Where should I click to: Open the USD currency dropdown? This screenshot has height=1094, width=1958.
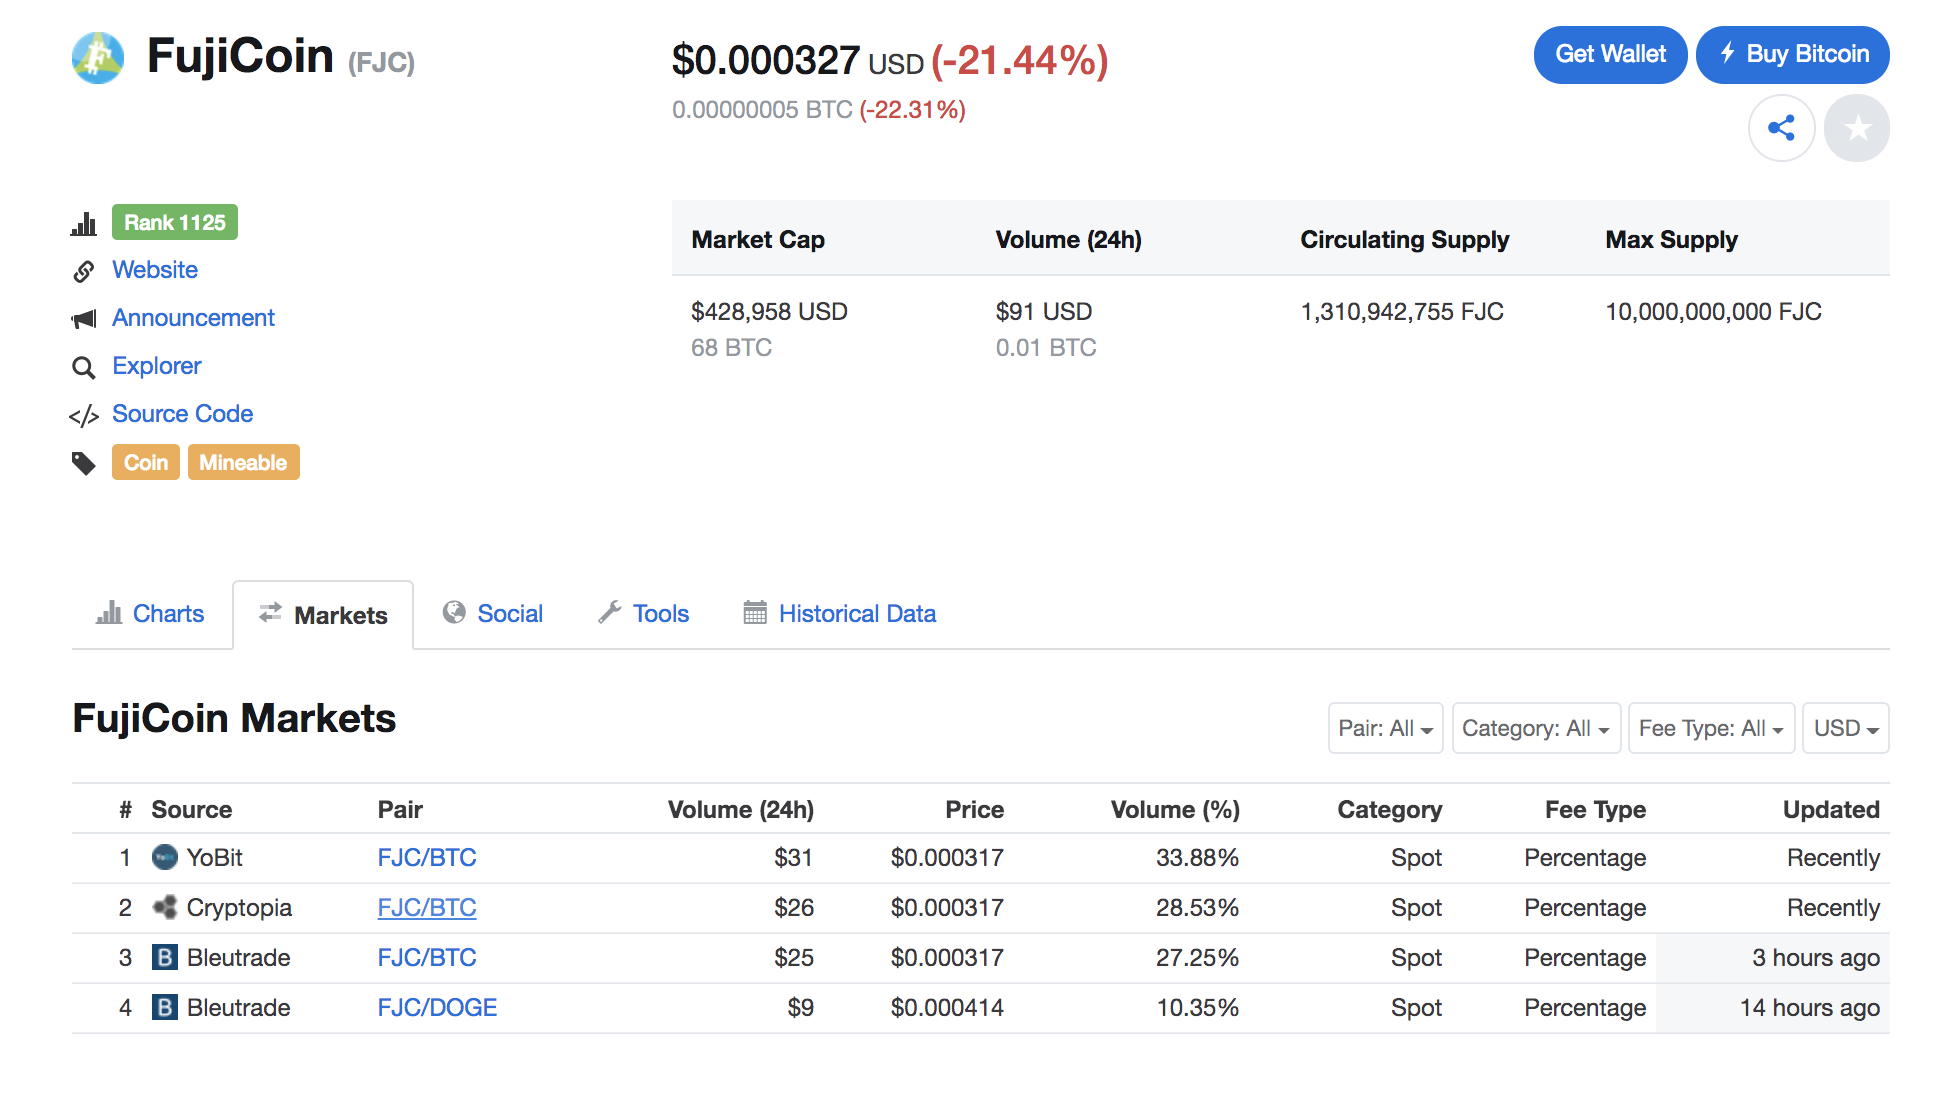(1846, 728)
